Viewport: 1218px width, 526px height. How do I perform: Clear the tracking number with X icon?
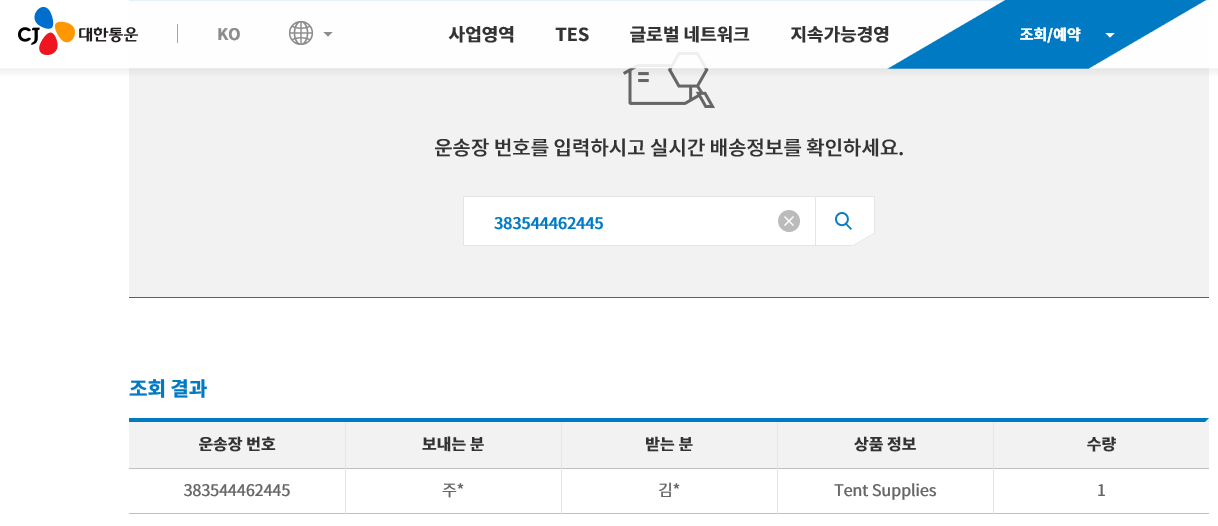pyautogui.click(x=789, y=221)
